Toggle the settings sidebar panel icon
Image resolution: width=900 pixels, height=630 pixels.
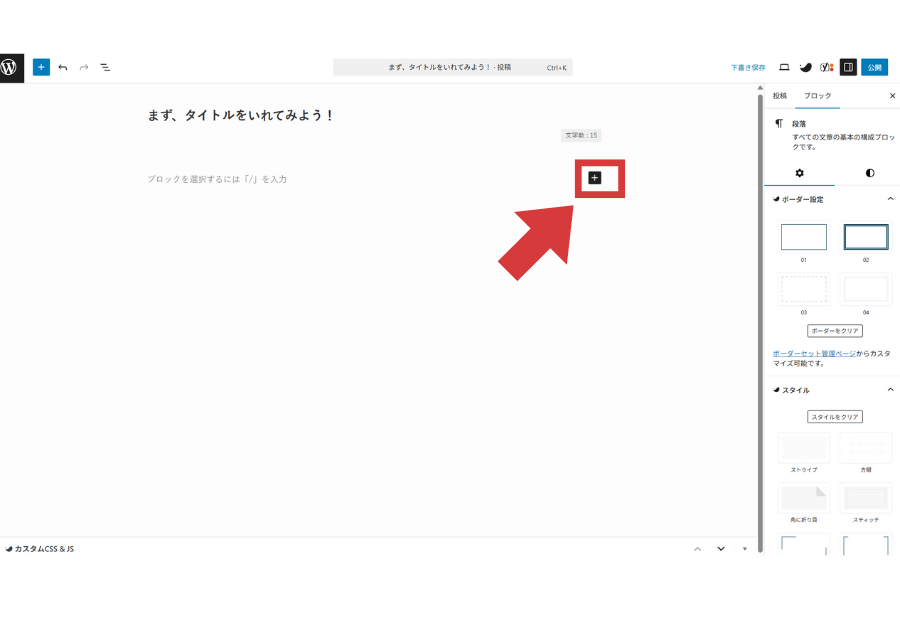(849, 67)
